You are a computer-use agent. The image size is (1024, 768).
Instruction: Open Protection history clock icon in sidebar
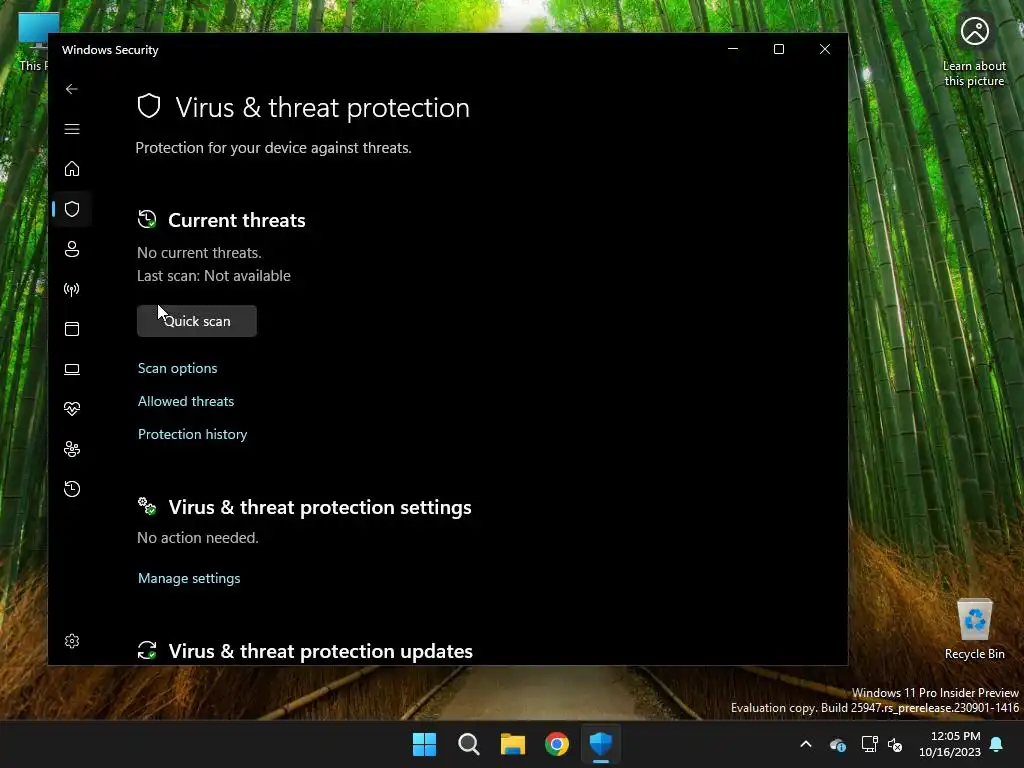click(x=72, y=488)
